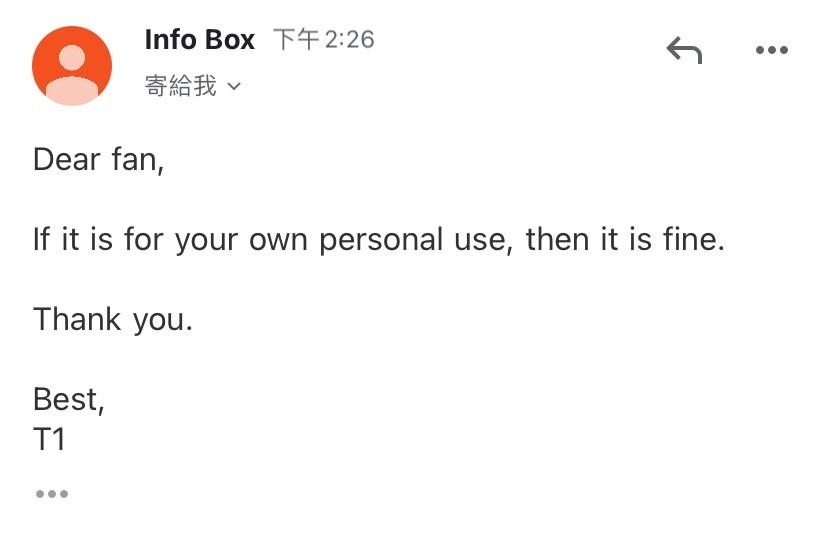
Task: Click the word personal in the message
Action: coord(381,240)
